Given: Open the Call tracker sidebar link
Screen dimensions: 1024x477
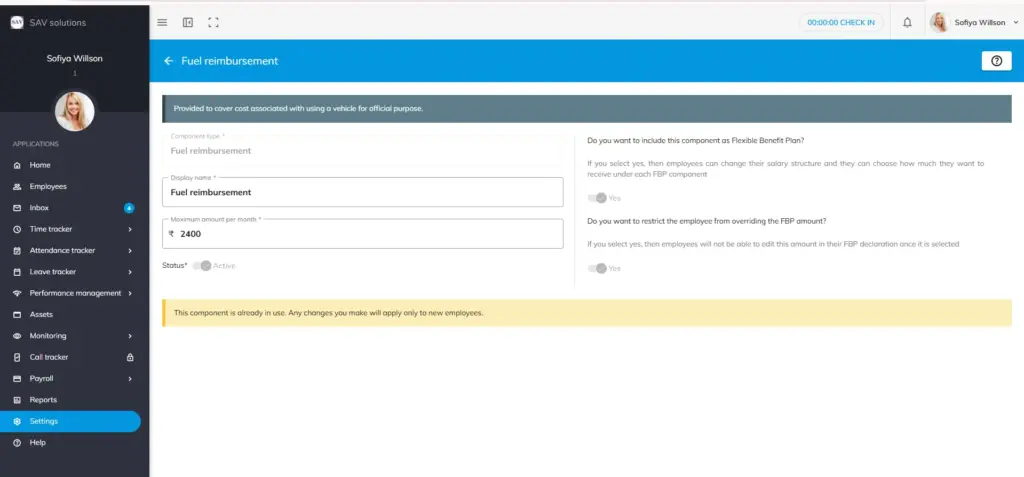Looking at the screenshot, I should point(70,357).
